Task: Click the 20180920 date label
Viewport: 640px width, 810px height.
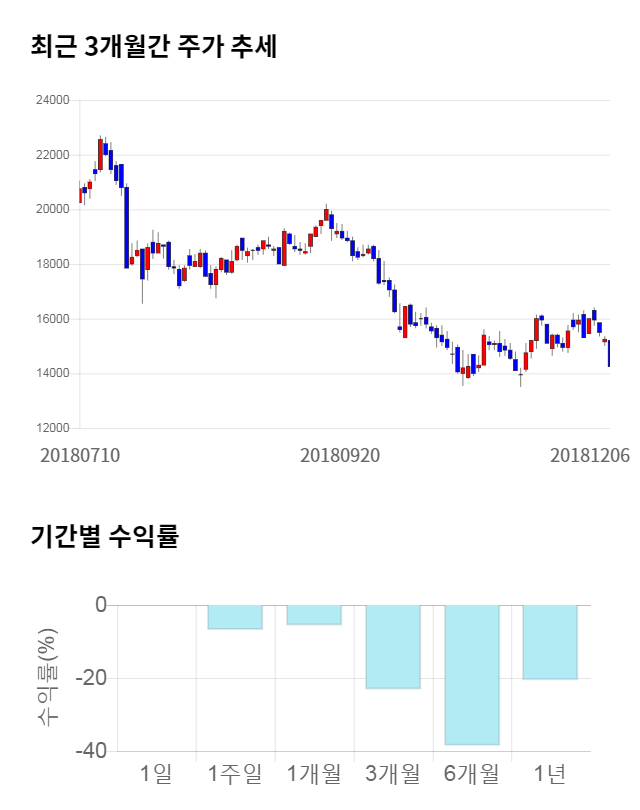Action: click(340, 454)
